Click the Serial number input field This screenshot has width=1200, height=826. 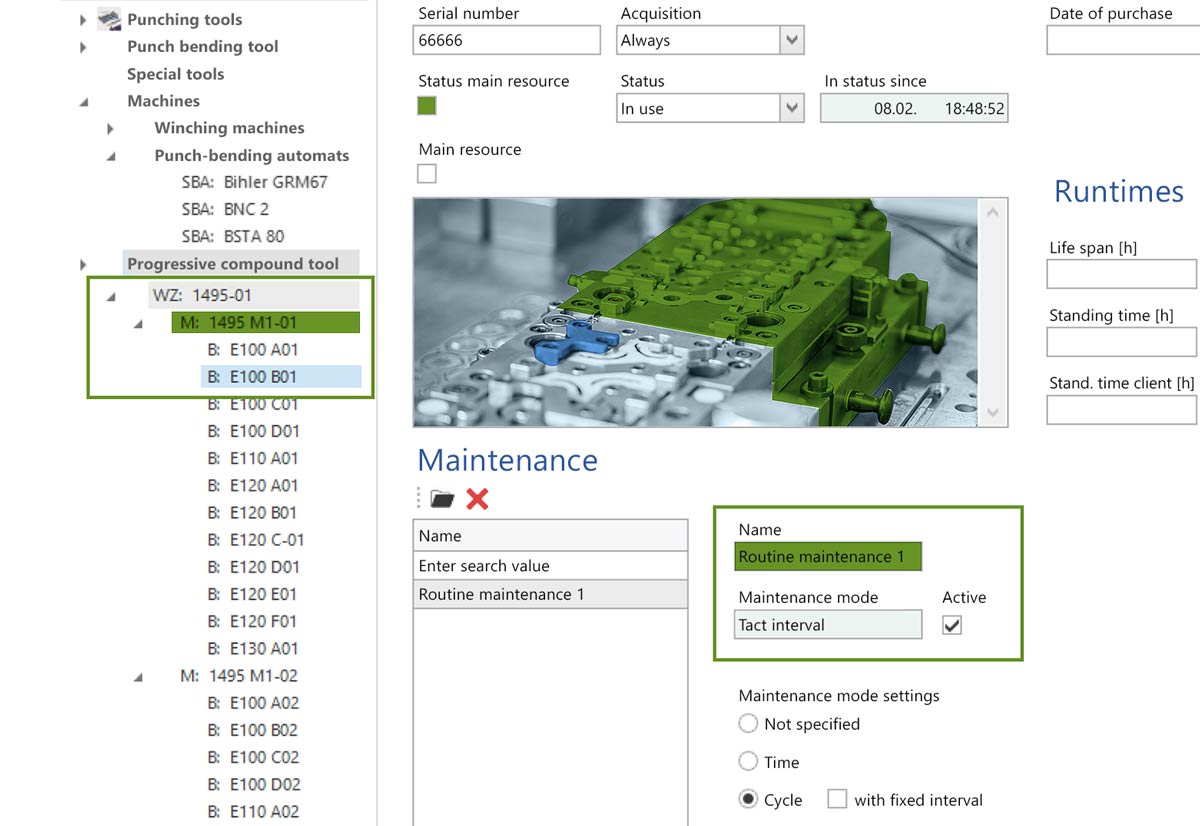pos(506,41)
